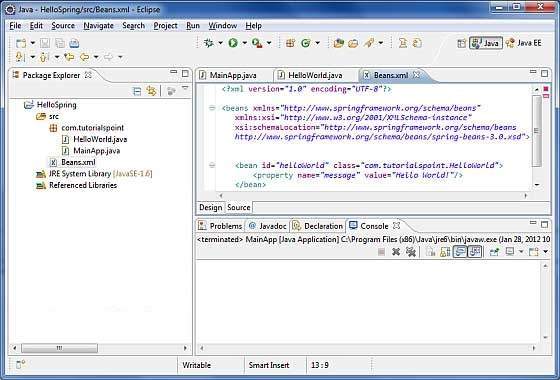Viewport: 560px width, 380px height.
Task: Click the Clear Console icon
Action: pyautogui.click(x=430, y=252)
